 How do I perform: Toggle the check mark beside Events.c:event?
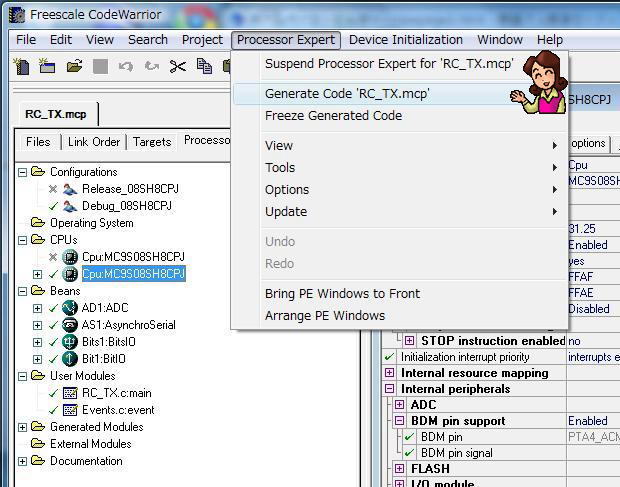53,410
